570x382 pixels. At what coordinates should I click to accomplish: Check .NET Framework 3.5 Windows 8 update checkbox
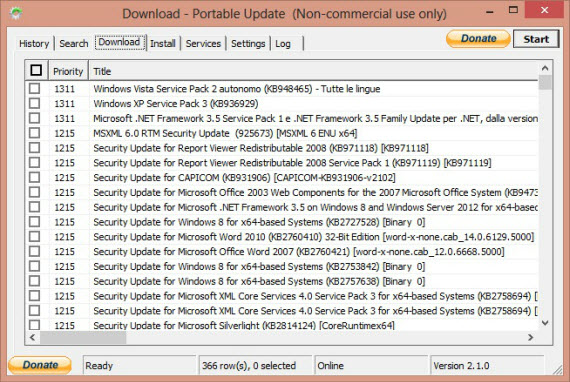click(x=35, y=207)
